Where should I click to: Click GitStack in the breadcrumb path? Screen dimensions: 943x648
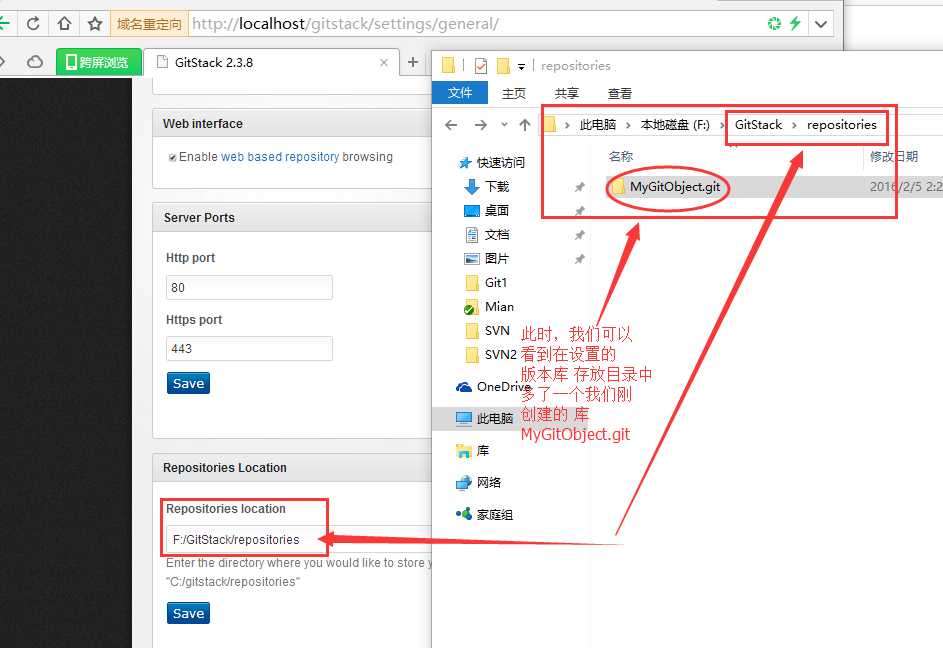pyautogui.click(x=758, y=125)
